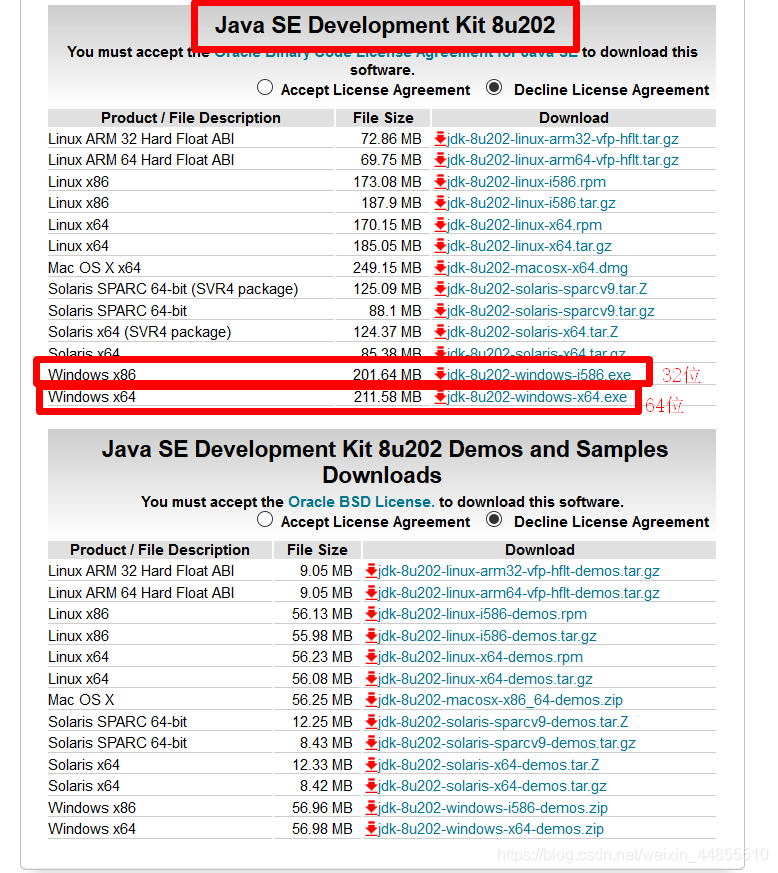Download jdk-8u202-linux-i586.rpm
This screenshot has width=778, height=873.
coord(526,182)
